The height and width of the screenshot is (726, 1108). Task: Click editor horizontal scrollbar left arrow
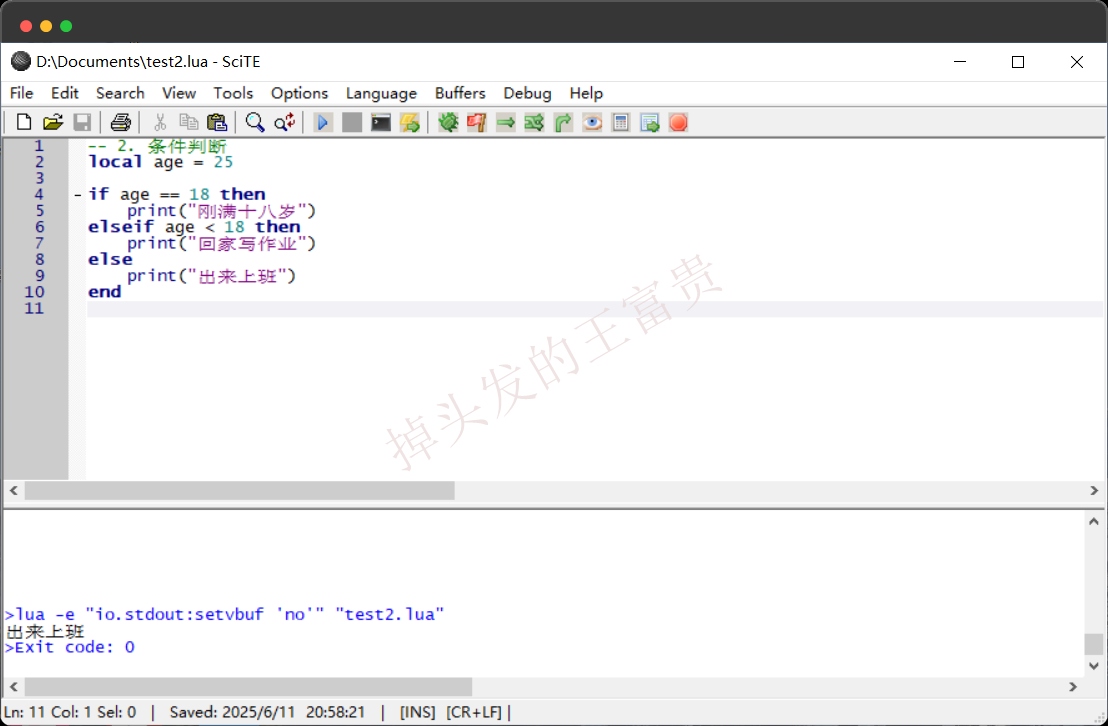coord(13,490)
